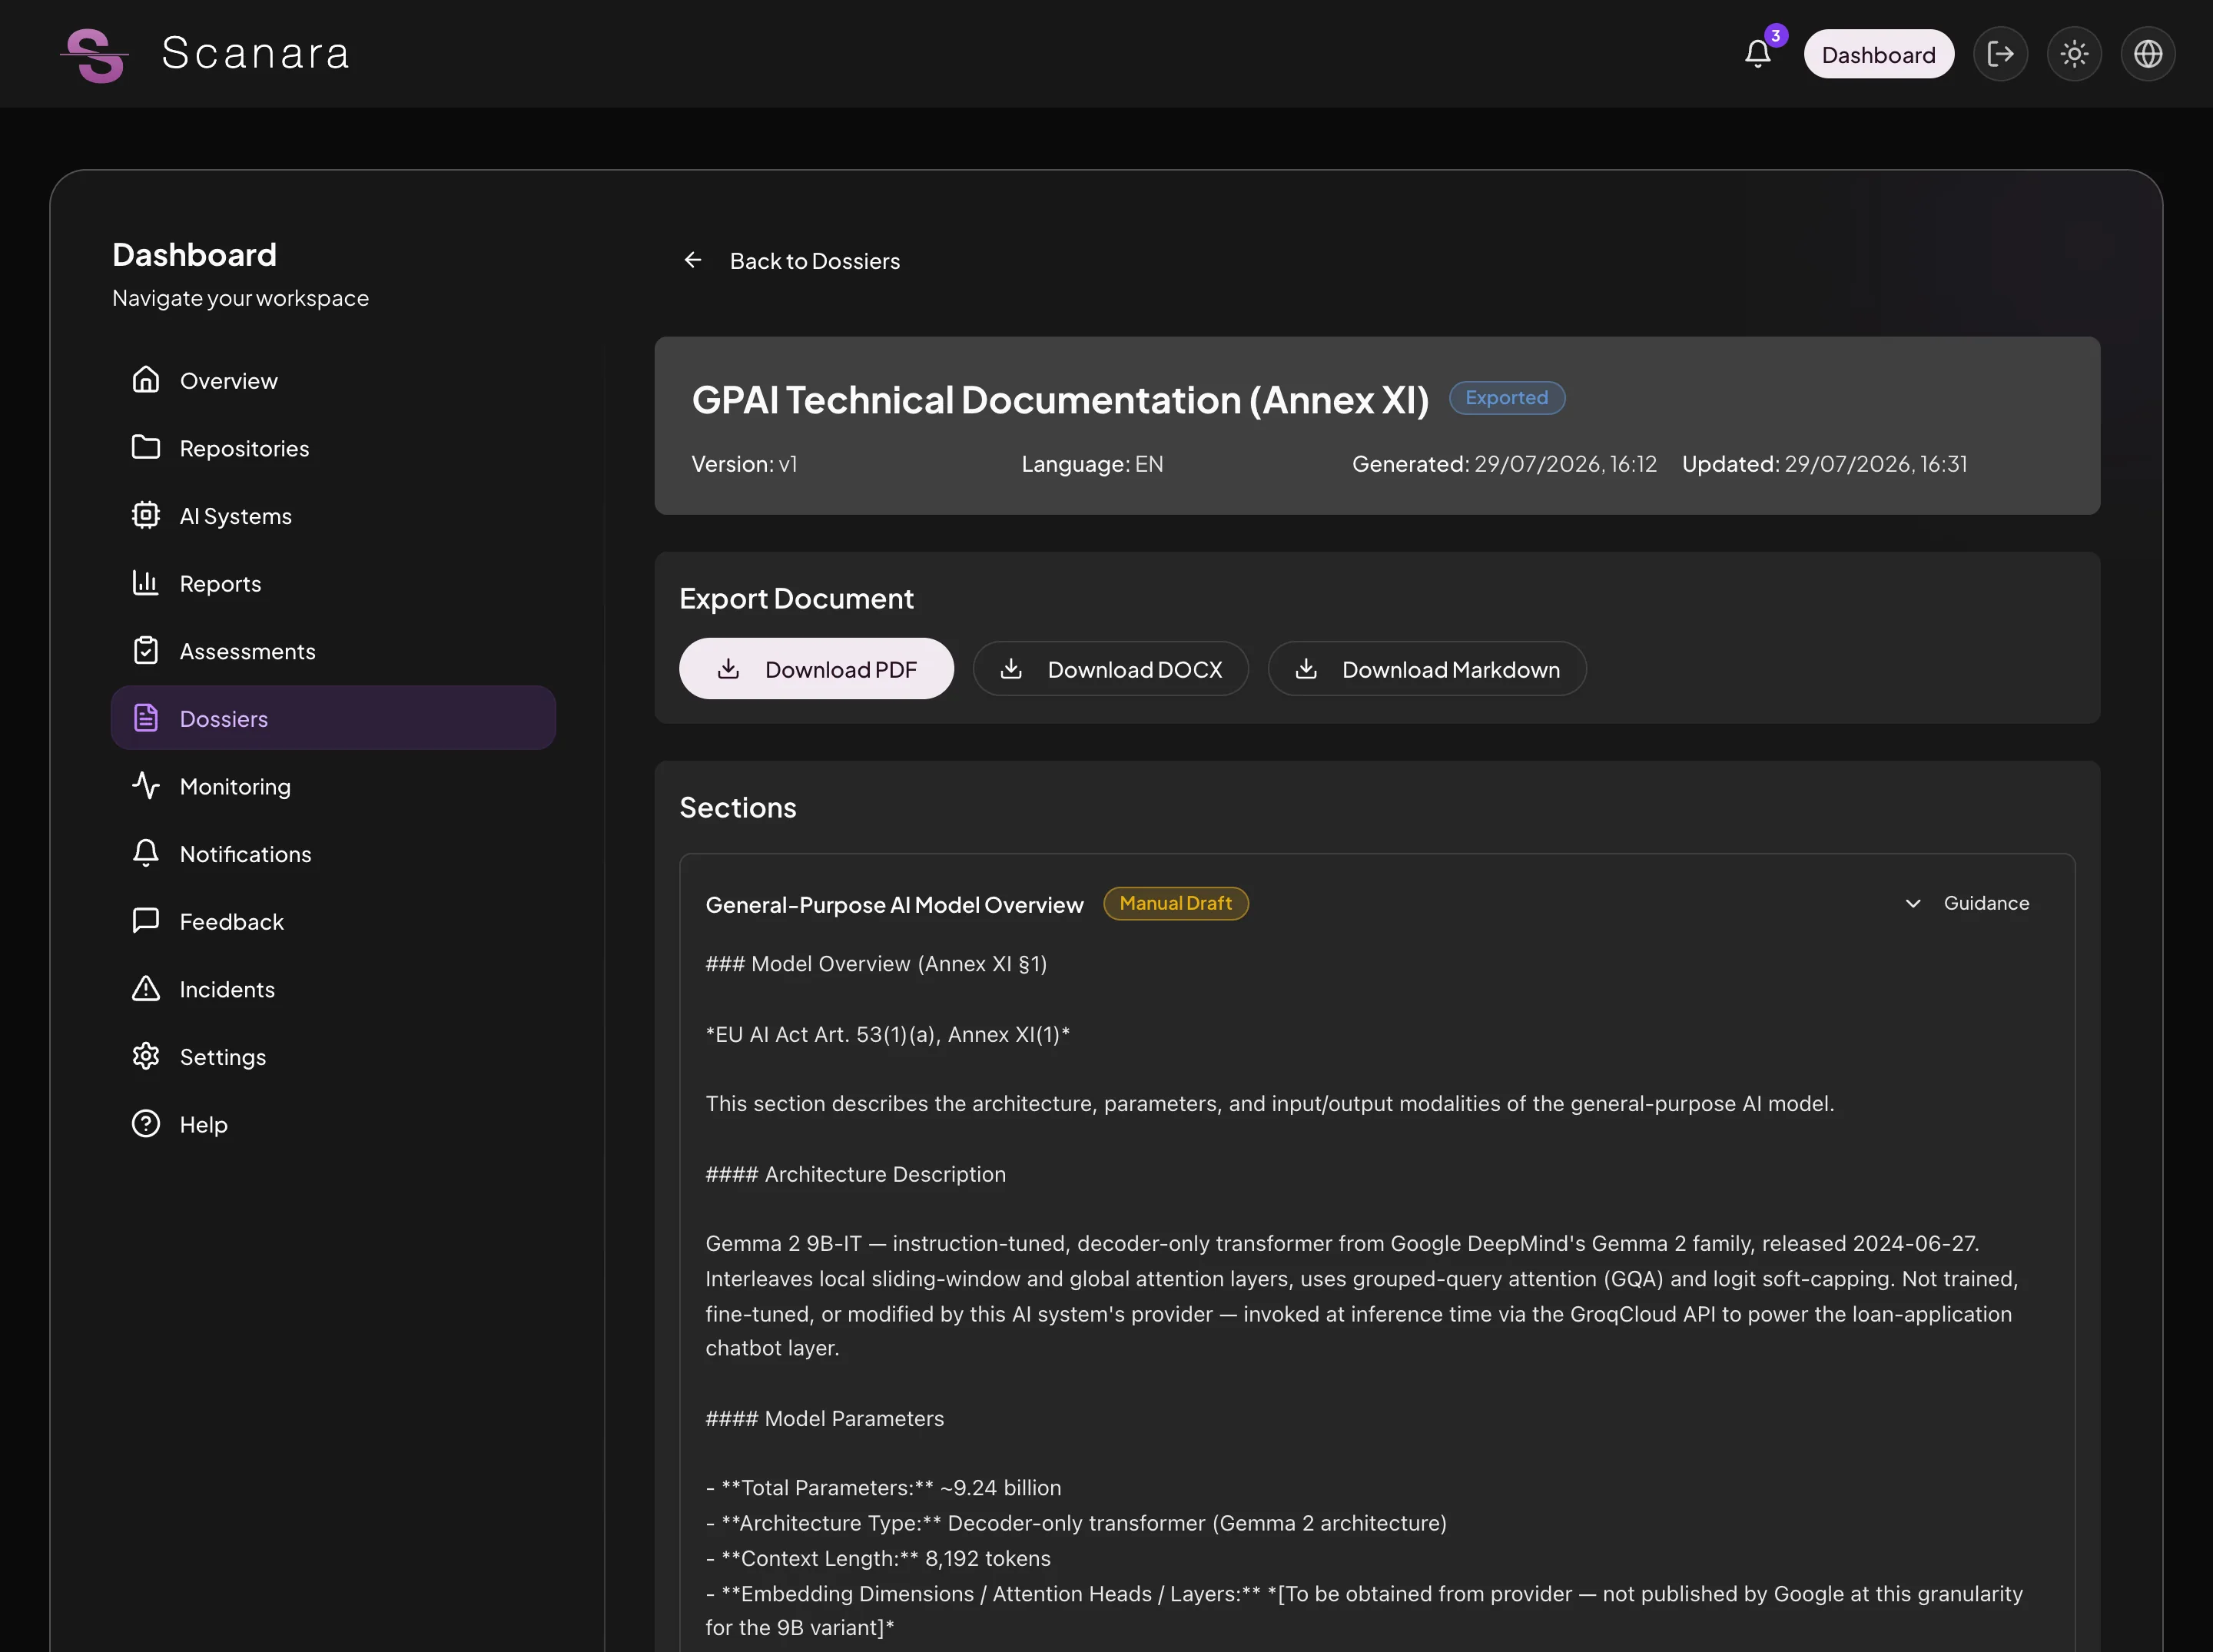Click the '### Model Overview (Annex XI §1)' line

[x=876, y=964]
